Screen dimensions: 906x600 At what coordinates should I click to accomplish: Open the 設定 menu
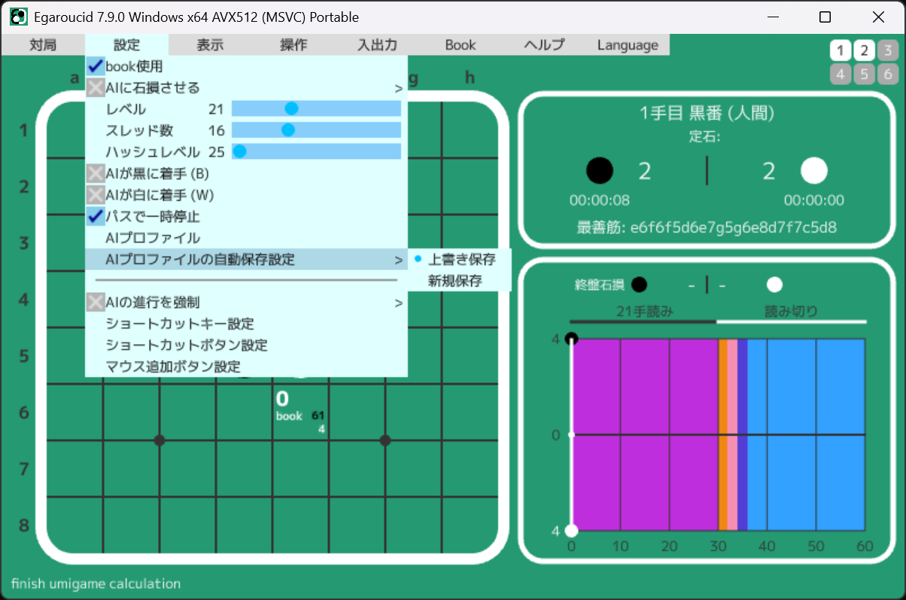(x=127, y=45)
